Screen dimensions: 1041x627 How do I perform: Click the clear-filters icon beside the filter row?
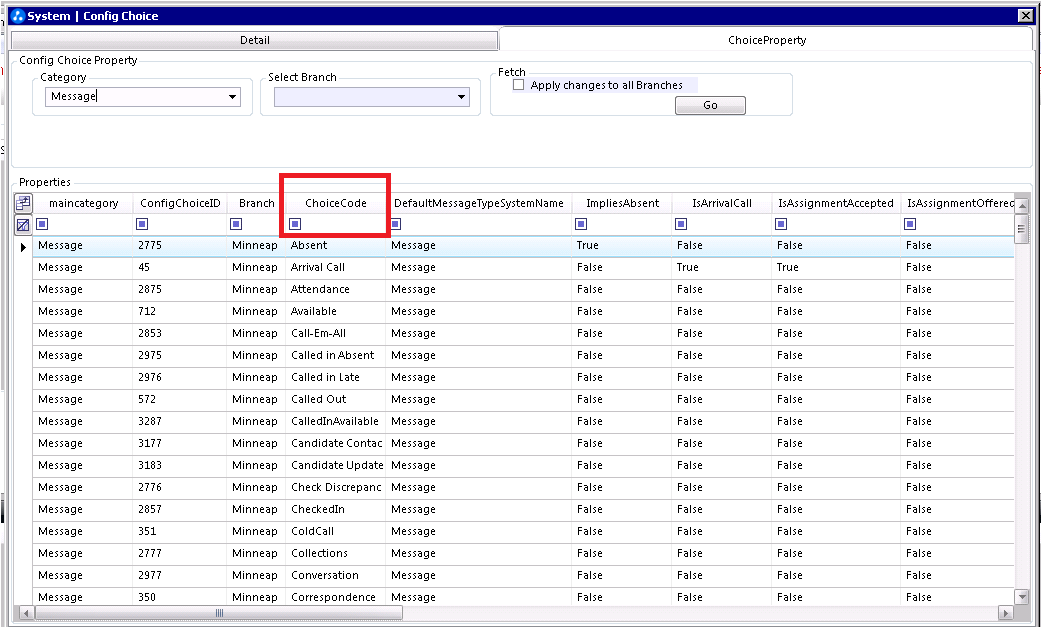tap(23, 225)
